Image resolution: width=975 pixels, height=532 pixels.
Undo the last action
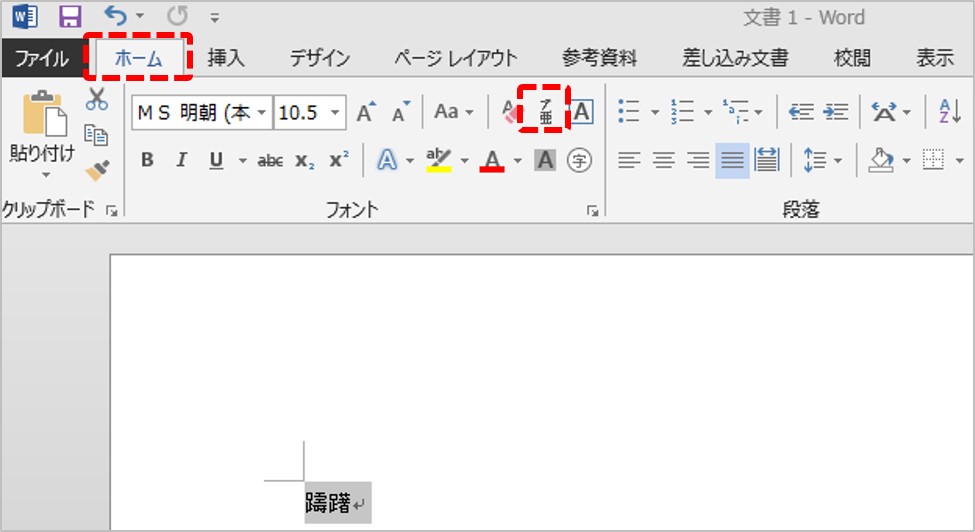[116, 16]
